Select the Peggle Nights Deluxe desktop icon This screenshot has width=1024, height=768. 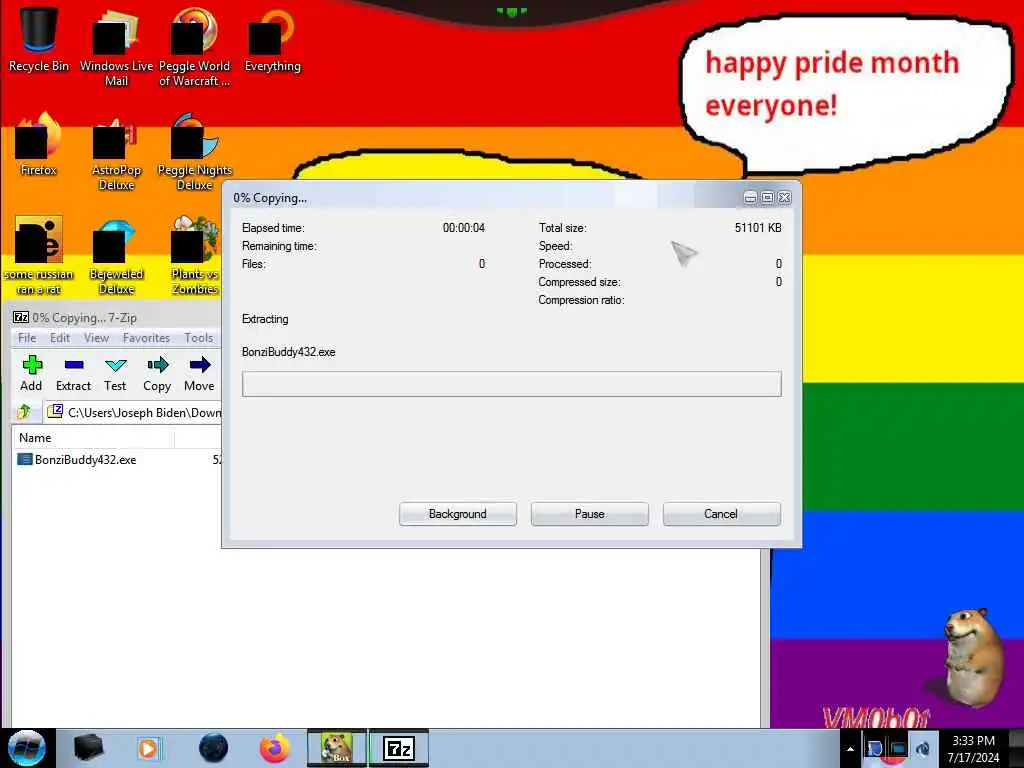(195, 152)
